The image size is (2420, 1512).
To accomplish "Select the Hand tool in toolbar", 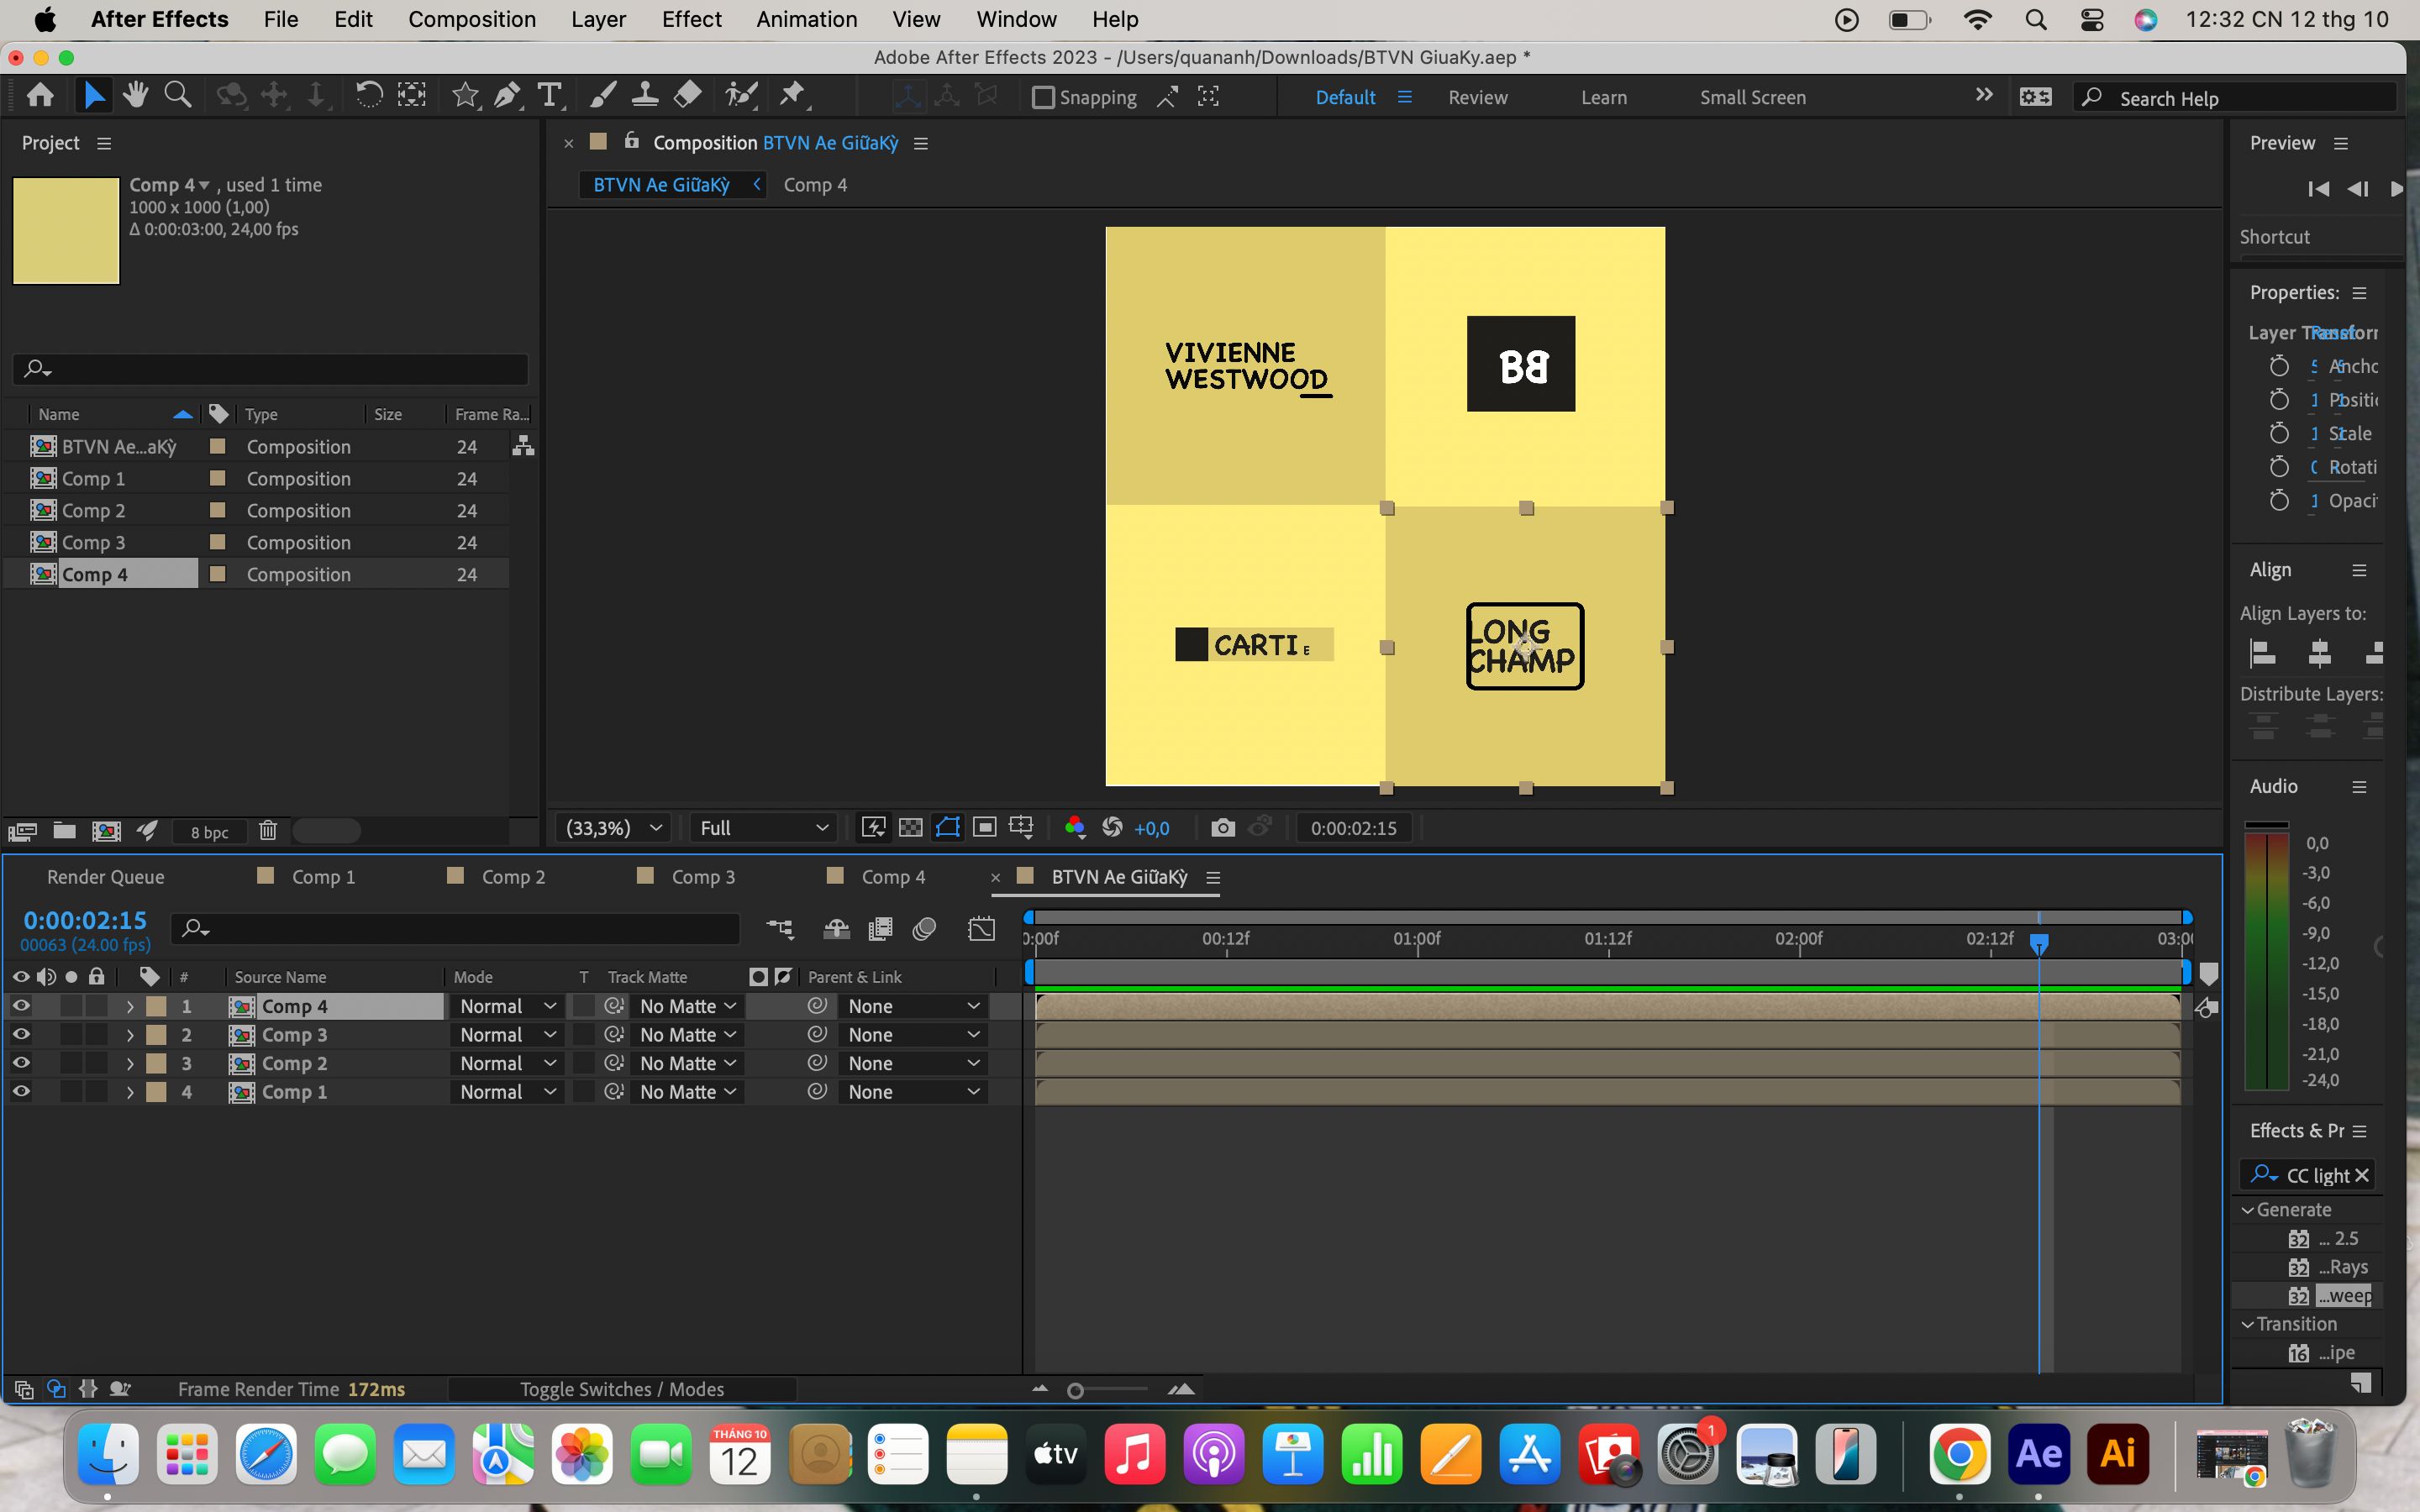I will 135,96.
